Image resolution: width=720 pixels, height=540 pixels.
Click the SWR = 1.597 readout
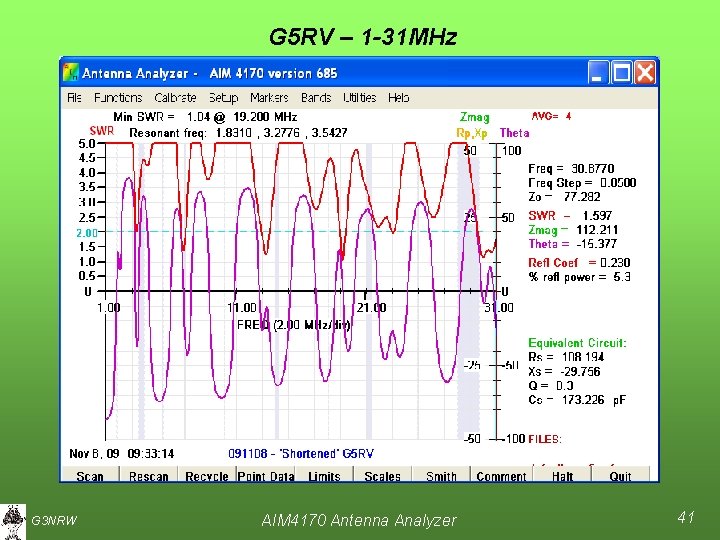click(570, 215)
